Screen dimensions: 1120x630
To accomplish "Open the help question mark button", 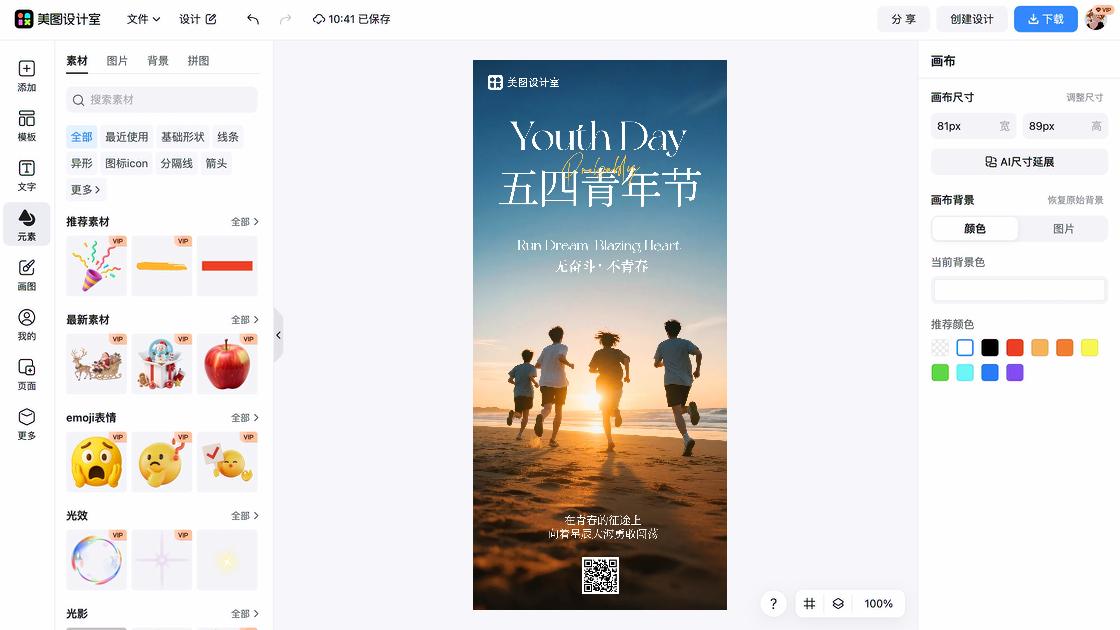I will (774, 604).
